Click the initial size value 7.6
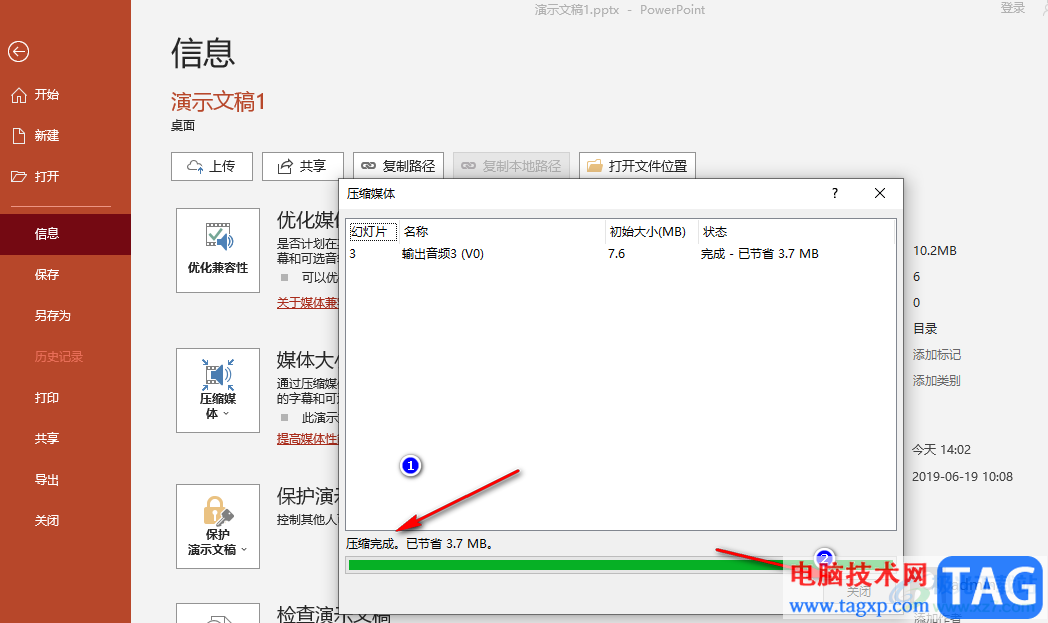This screenshot has width=1048, height=623. click(616, 254)
